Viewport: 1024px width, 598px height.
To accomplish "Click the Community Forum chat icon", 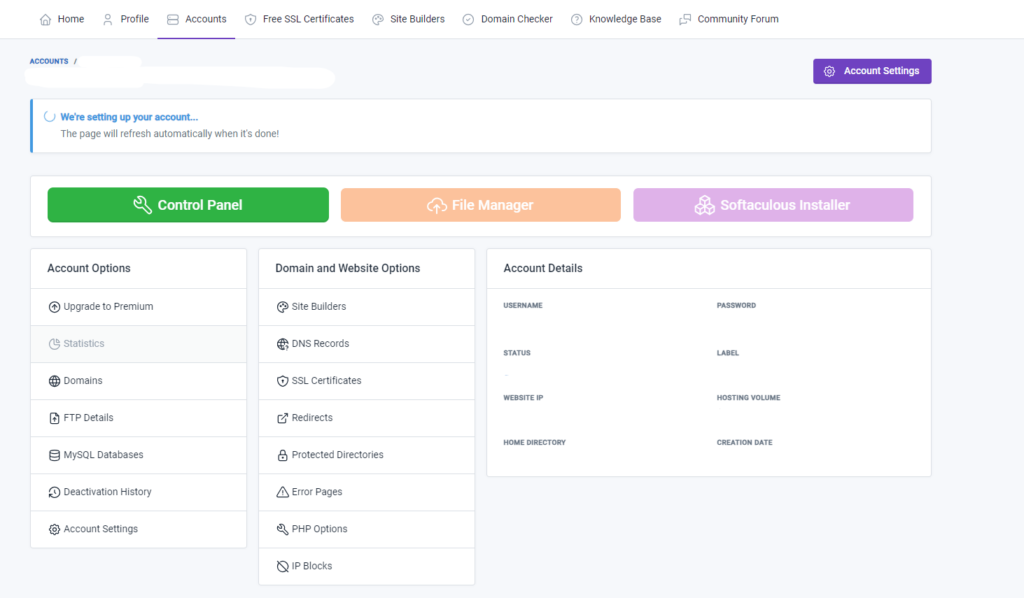I will 685,20.
